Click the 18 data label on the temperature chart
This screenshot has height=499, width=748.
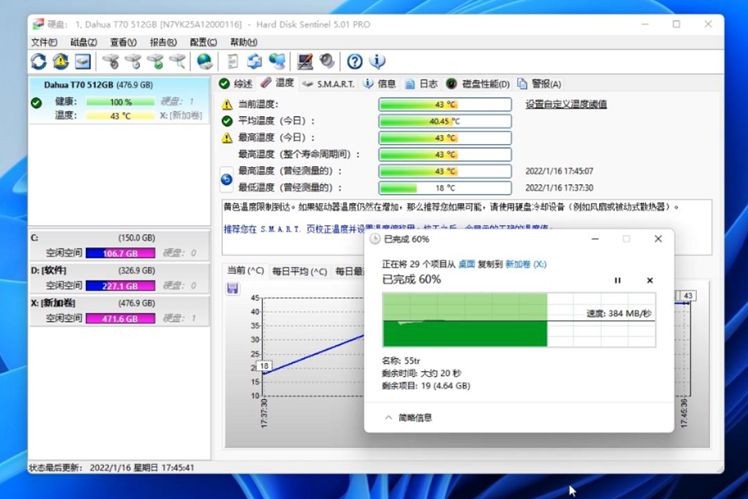(264, 366)
